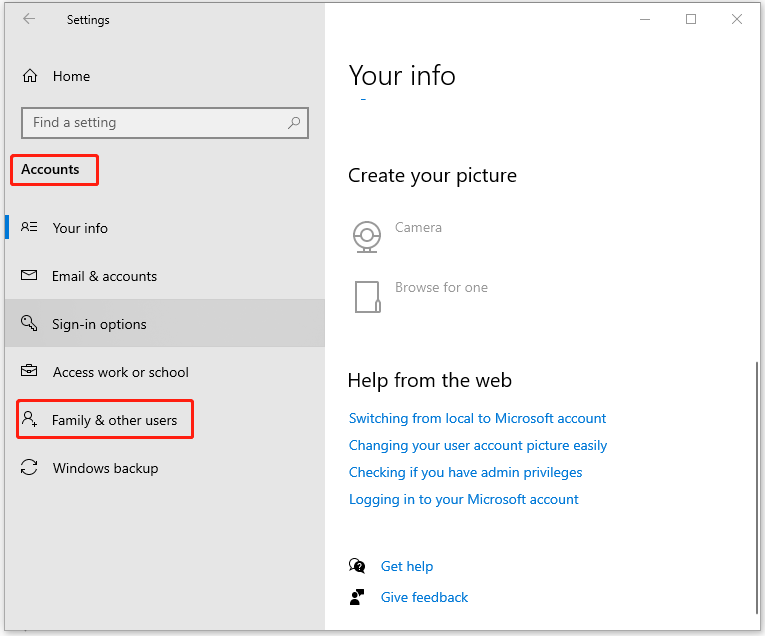Click the Browse for one file icon

click(367, 297)
